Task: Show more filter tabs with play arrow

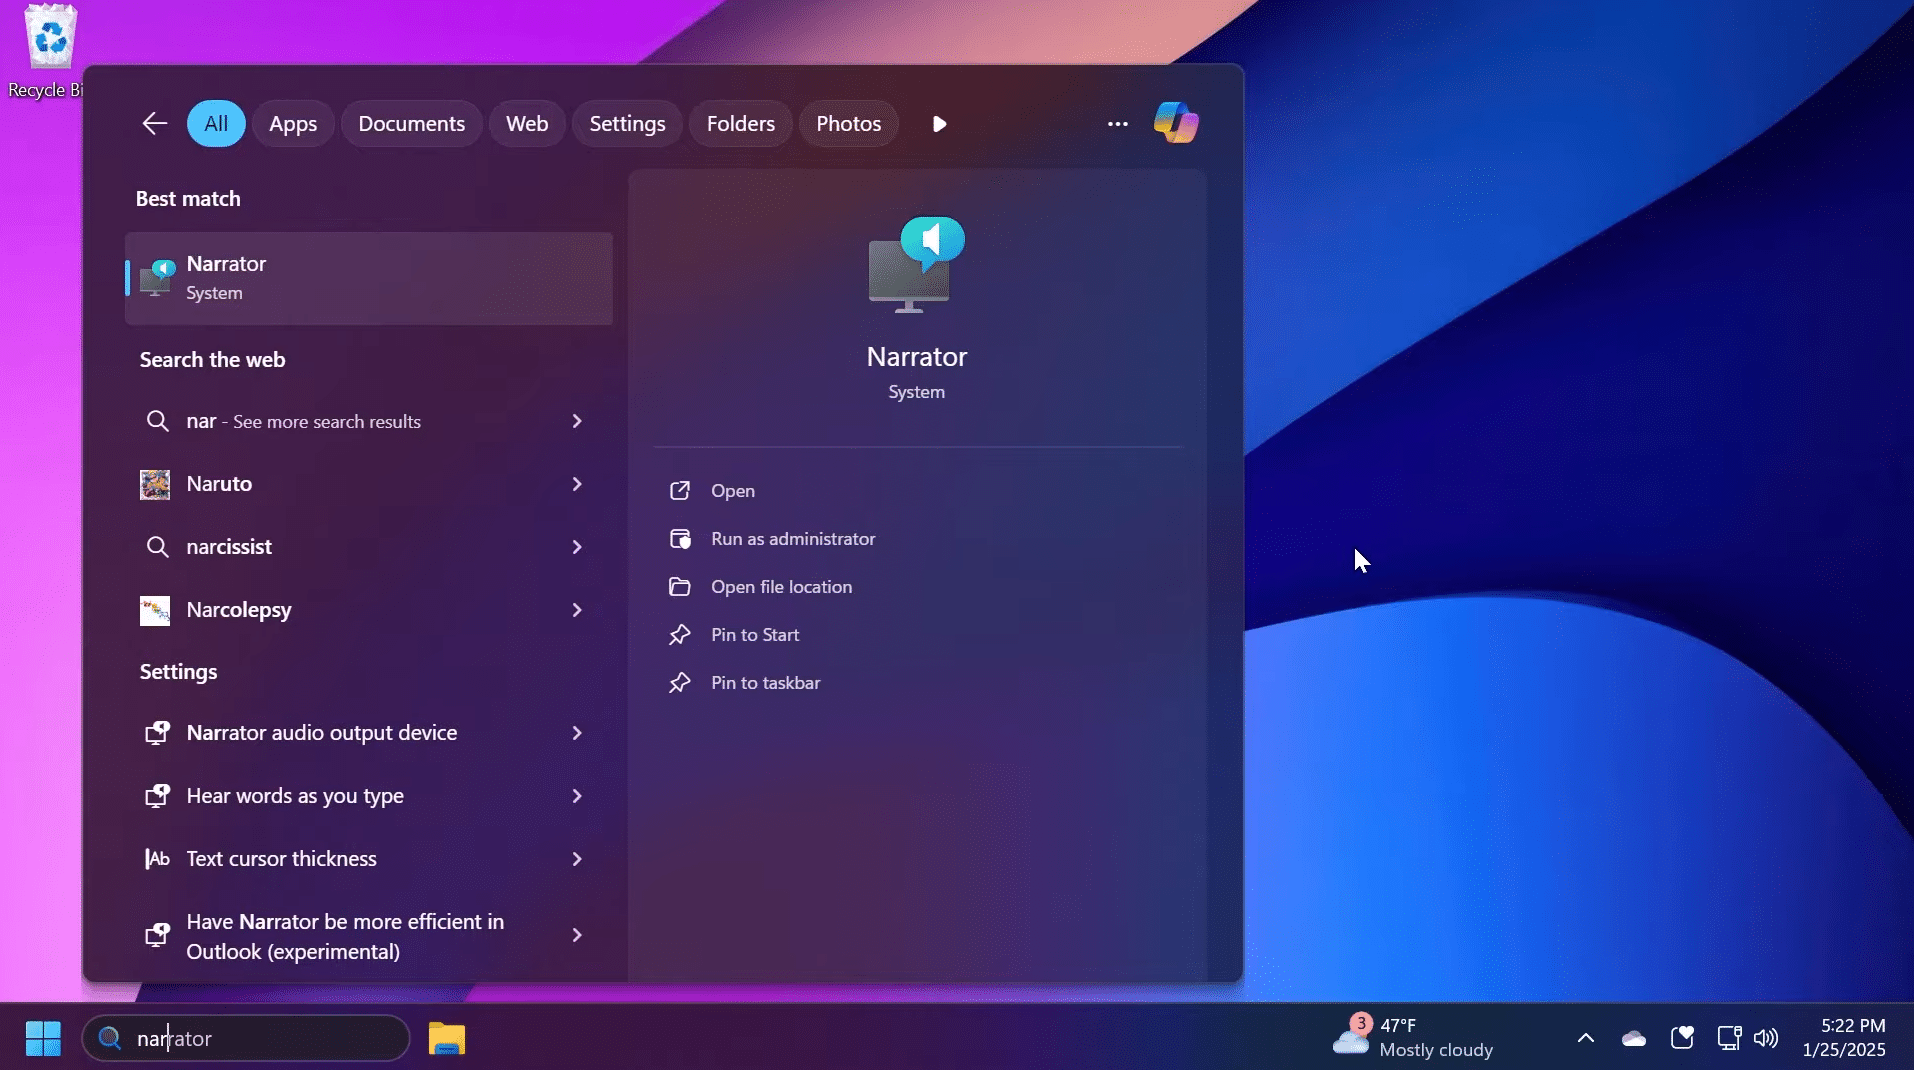Action: (939, 123)
